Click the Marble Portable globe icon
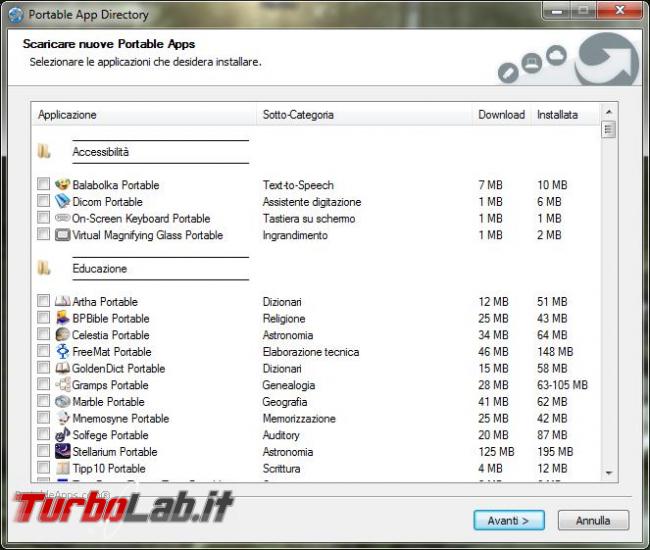650x550 pixels. (x=63, y=401)
